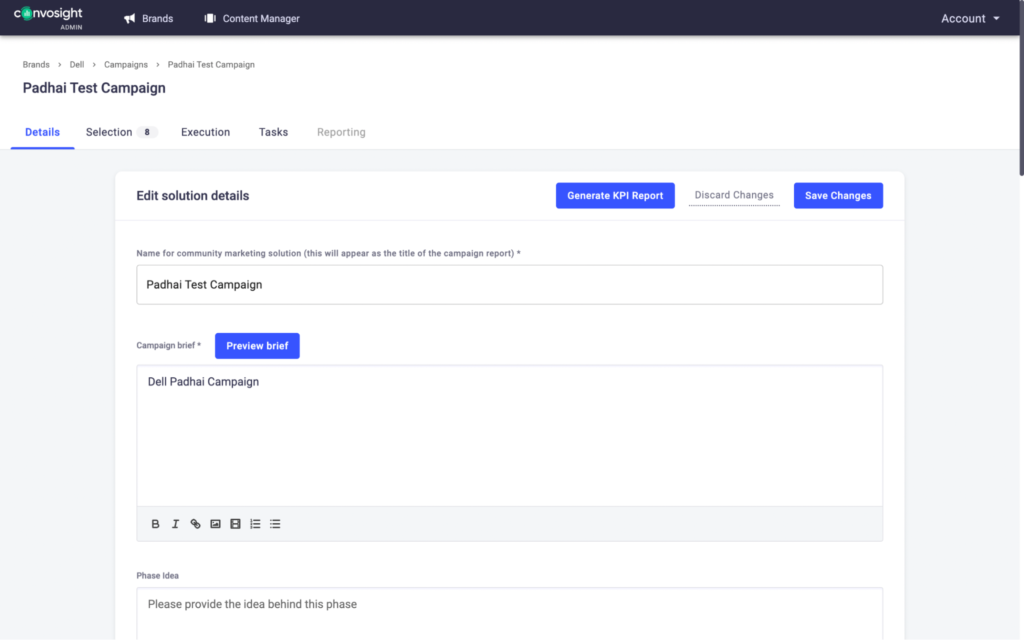Start a bulleted list in brief editor

pos(275,524)
